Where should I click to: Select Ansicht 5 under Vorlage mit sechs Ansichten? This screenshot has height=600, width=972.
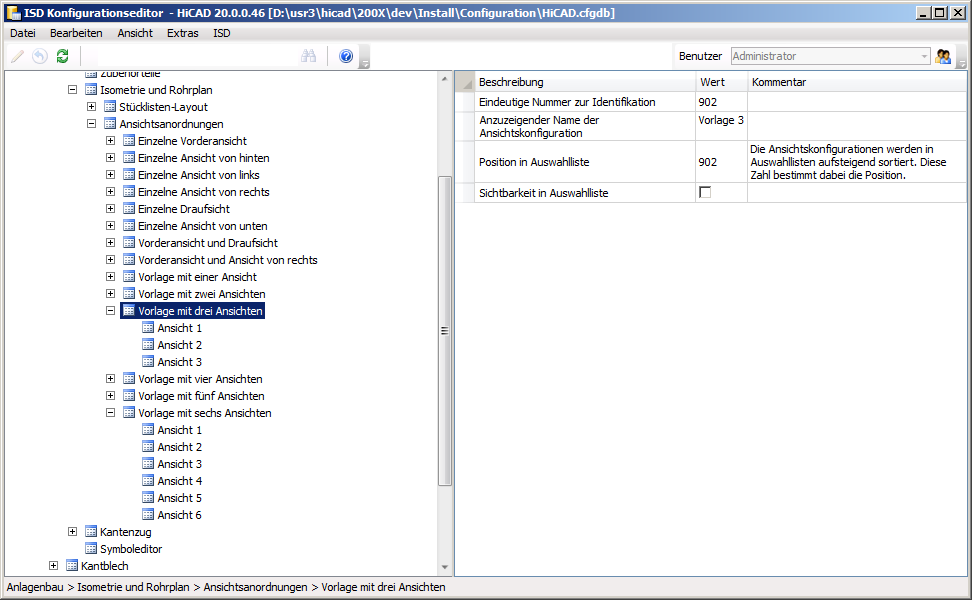pos(179,498)
